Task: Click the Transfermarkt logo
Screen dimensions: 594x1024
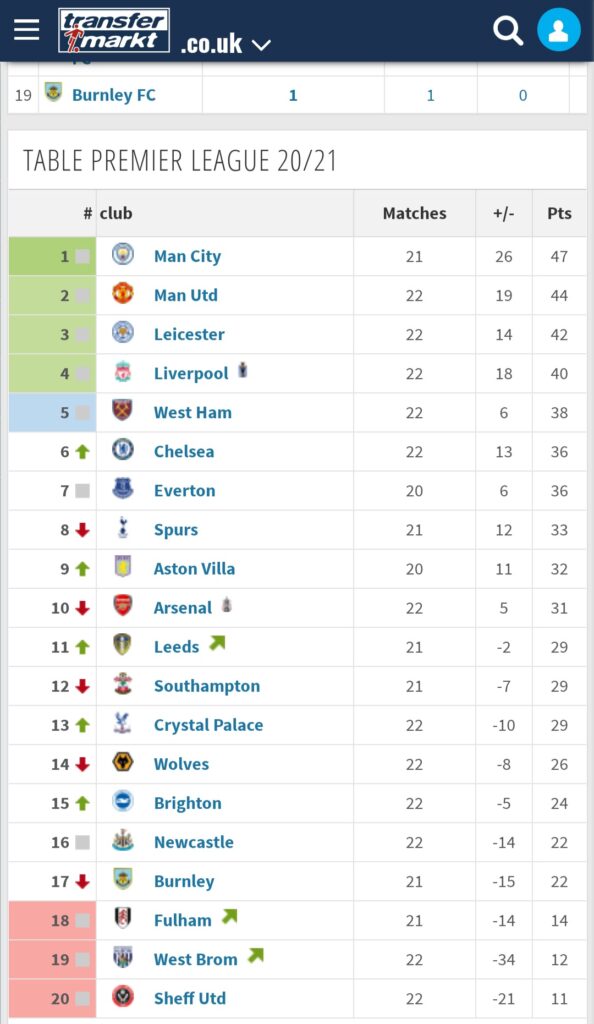Action: [114, 30]
